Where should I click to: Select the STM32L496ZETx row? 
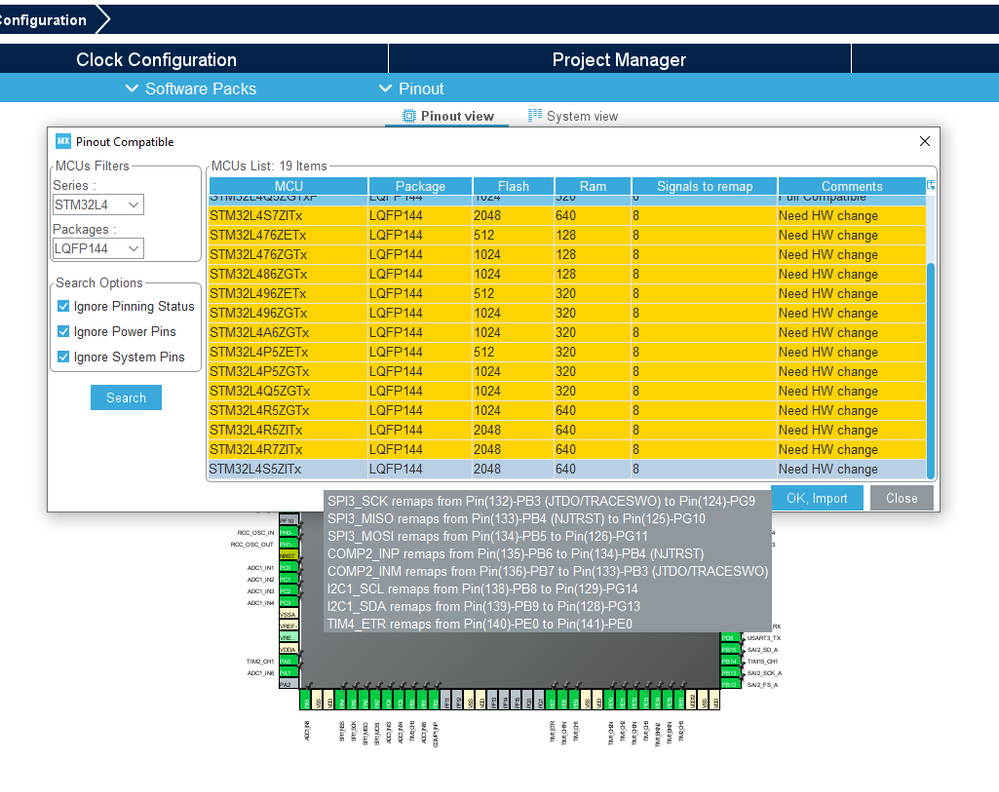point(568,294)
